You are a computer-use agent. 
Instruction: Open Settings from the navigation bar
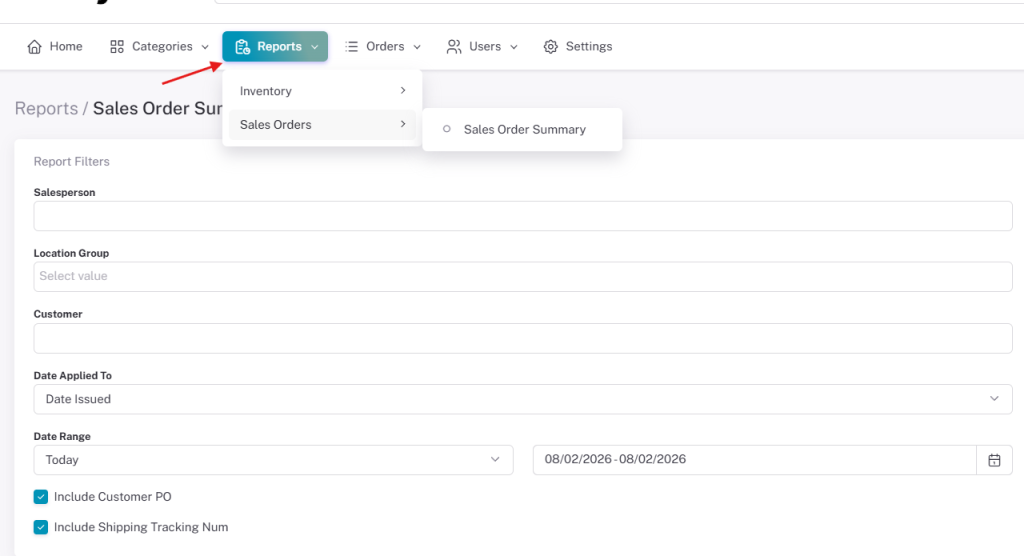(577, 46)
